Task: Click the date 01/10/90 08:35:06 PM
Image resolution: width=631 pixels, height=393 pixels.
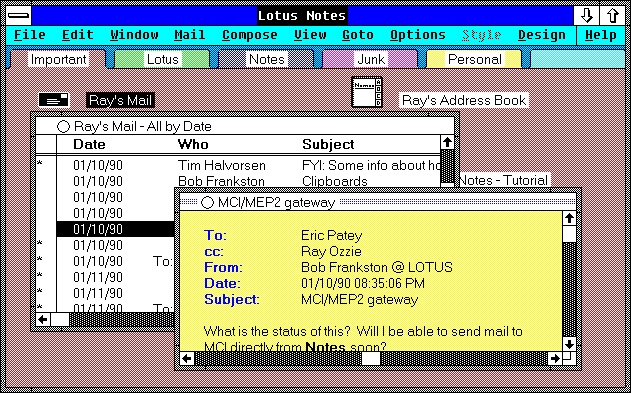Action: click(363, 283)
